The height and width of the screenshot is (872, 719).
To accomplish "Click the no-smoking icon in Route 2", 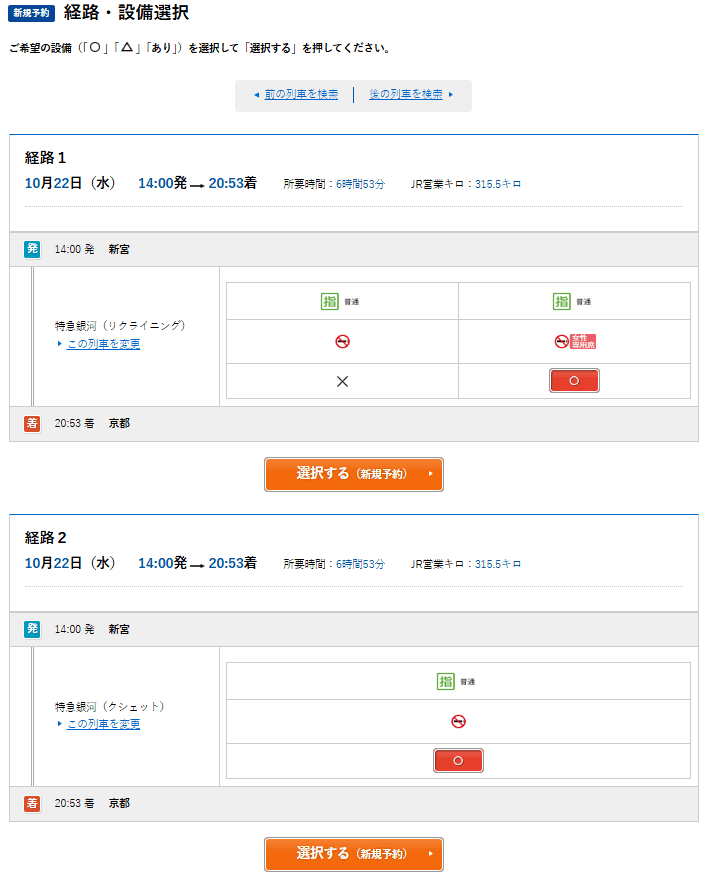I will click(x=458, y=721).
